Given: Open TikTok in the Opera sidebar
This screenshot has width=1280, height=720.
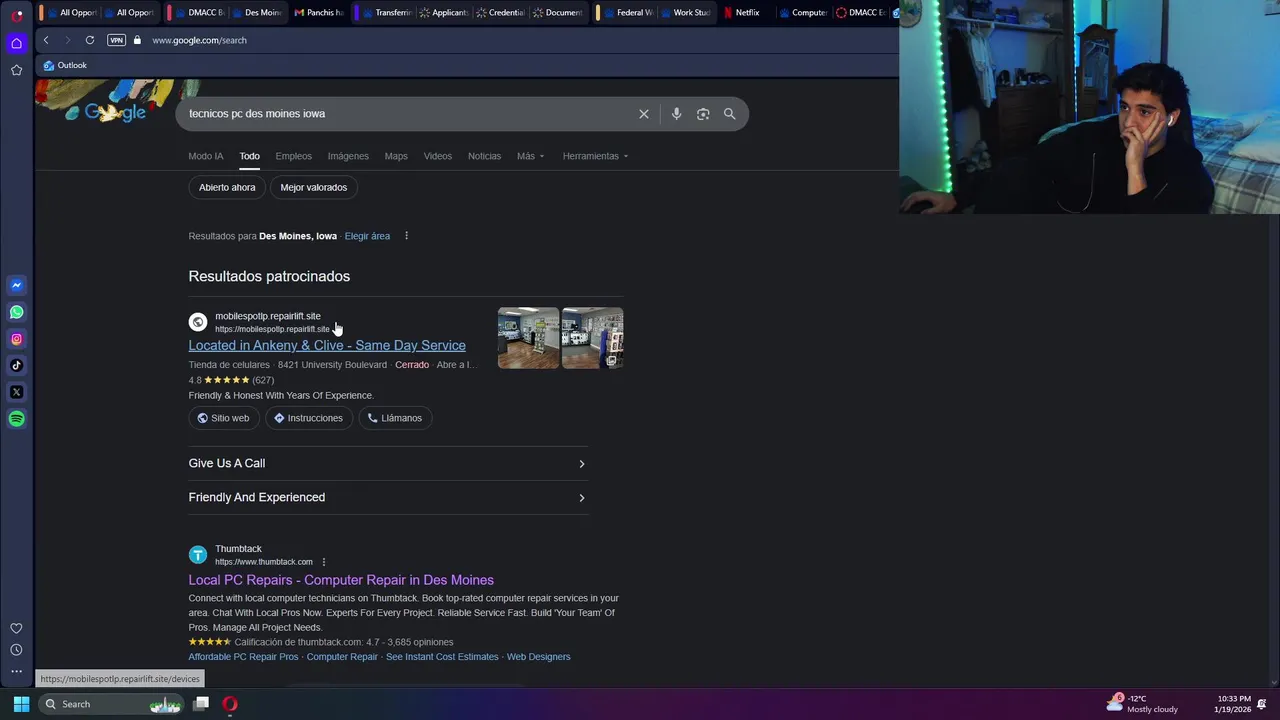Looking at the screenshot, I should coord(16,365).
